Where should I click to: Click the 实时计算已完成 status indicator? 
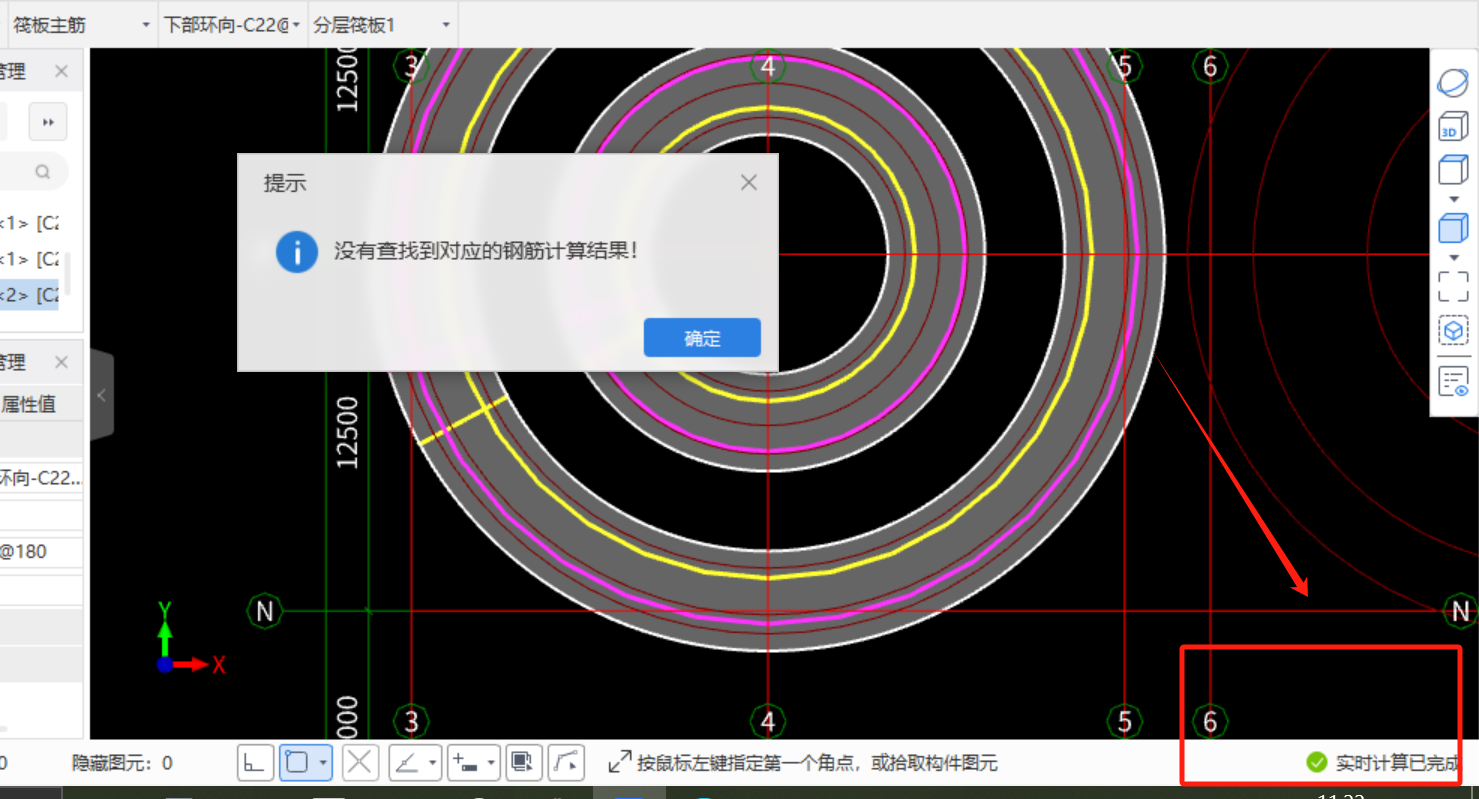click(1384, 763)
